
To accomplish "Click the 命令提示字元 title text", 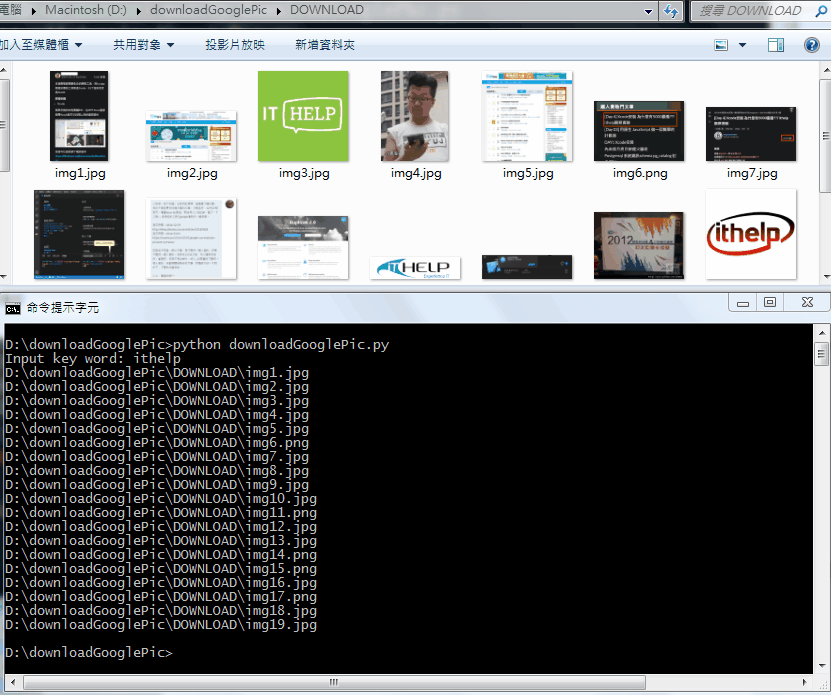I will [63, 307].
